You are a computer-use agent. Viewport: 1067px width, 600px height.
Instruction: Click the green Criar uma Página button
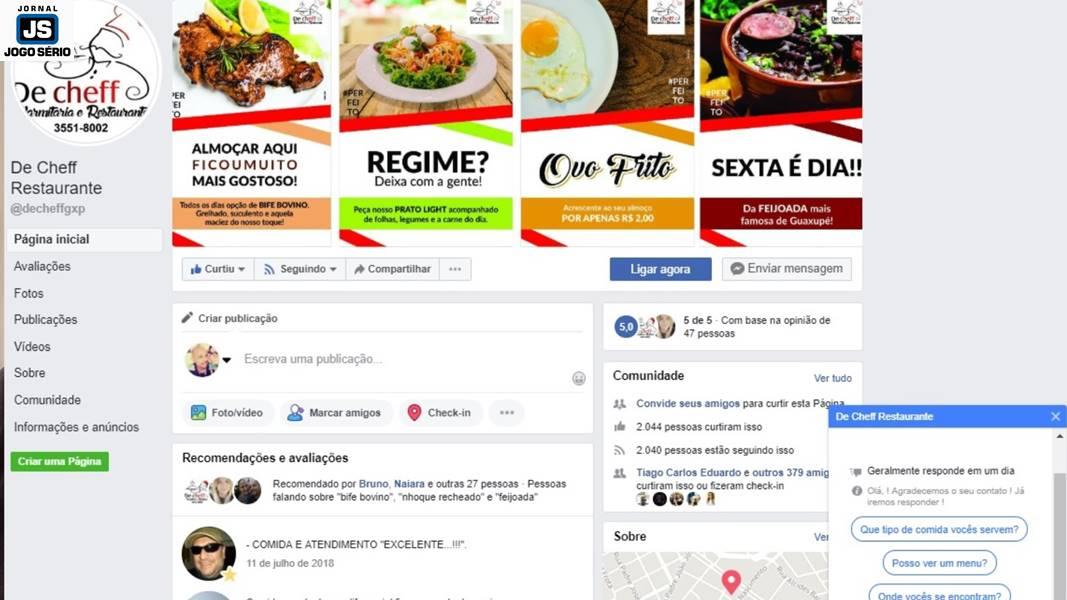[59, 461]
